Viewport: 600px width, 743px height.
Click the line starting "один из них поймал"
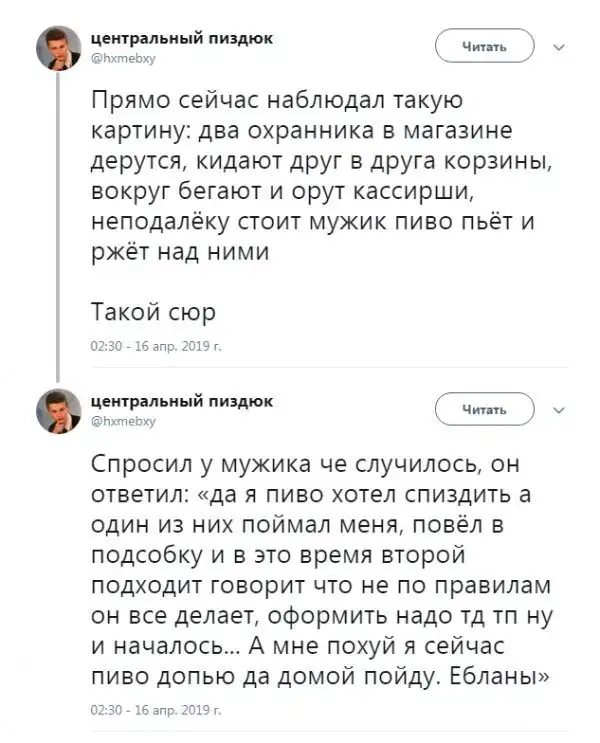tap(310, 524)
